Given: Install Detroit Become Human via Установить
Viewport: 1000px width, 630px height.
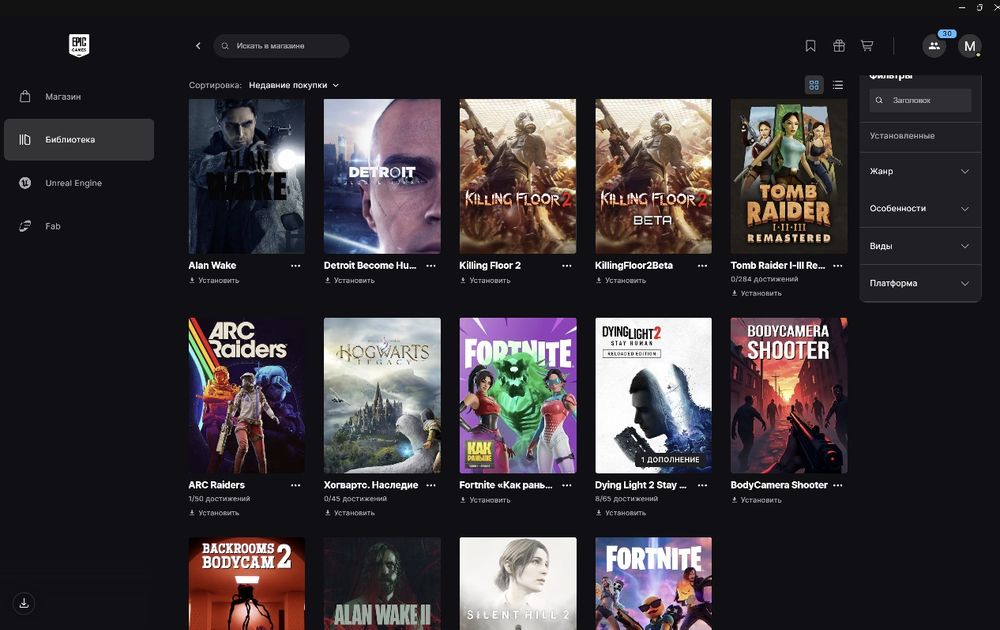Looking at the screenshot, I should 349,281.
